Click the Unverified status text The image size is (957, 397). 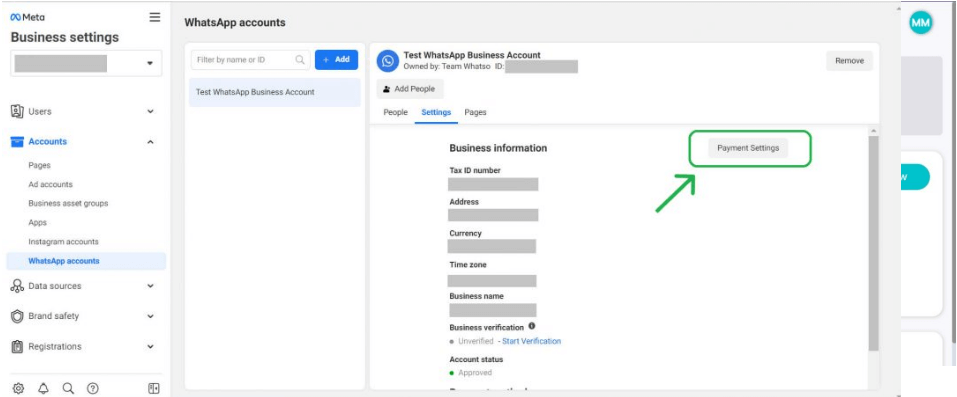475,341
